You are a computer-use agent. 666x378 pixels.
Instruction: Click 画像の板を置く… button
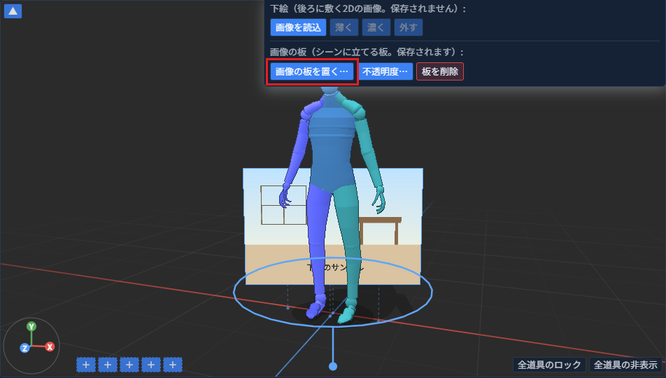click(x=312, y=71)
